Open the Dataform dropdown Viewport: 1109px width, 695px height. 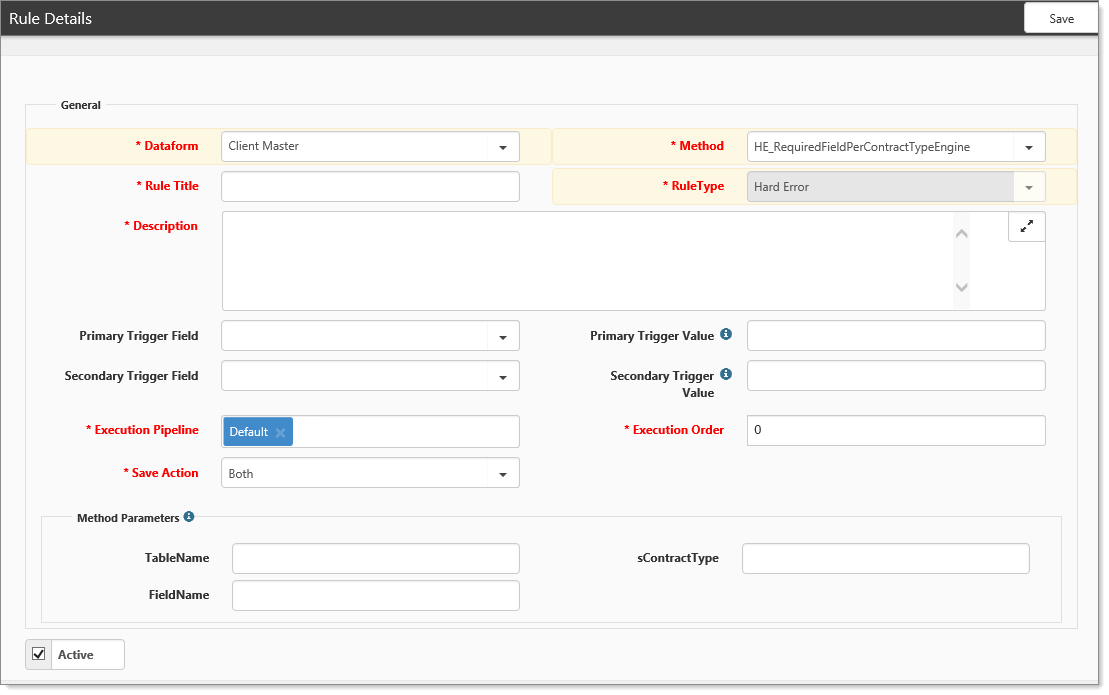tap(502, 147)
